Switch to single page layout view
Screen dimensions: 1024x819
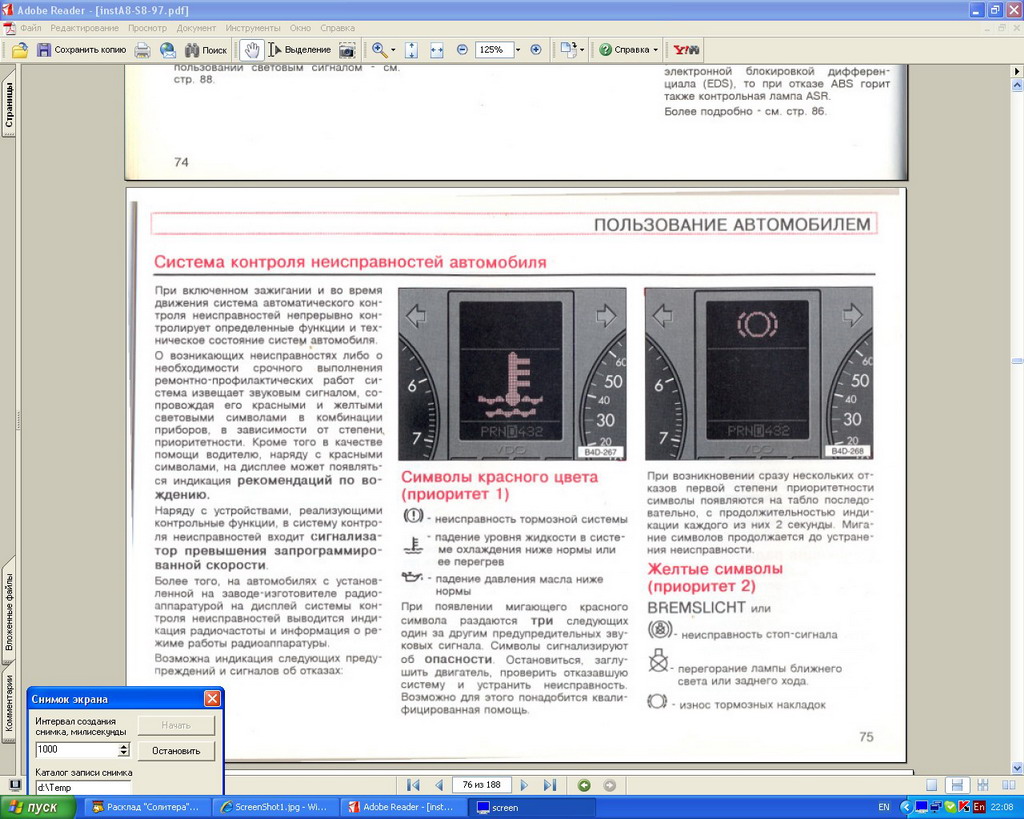pos(932,785)
